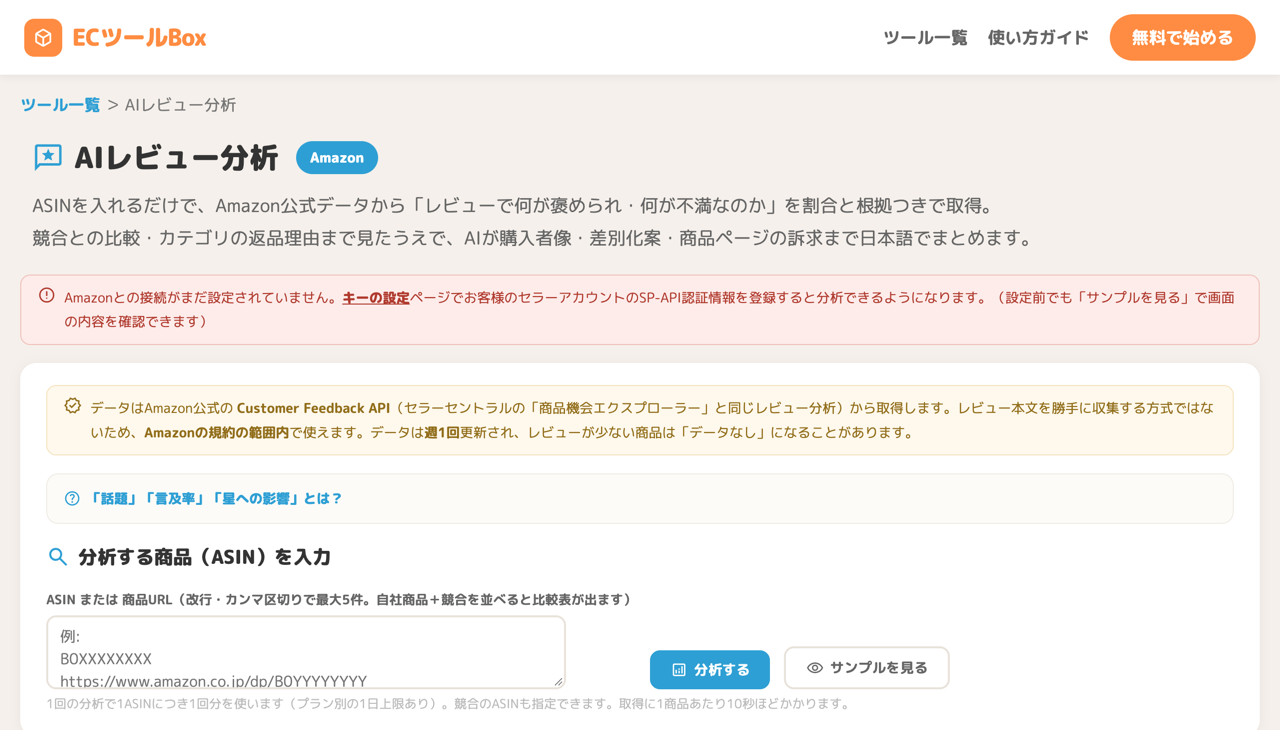Focus the ASIN or 商品URL text area
1280x730 pixels.
(306, 652)
